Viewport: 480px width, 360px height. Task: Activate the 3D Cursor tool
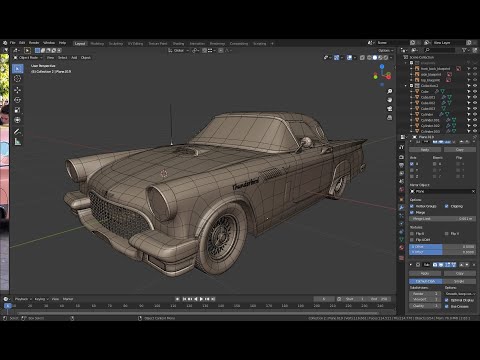pos(18,79)
